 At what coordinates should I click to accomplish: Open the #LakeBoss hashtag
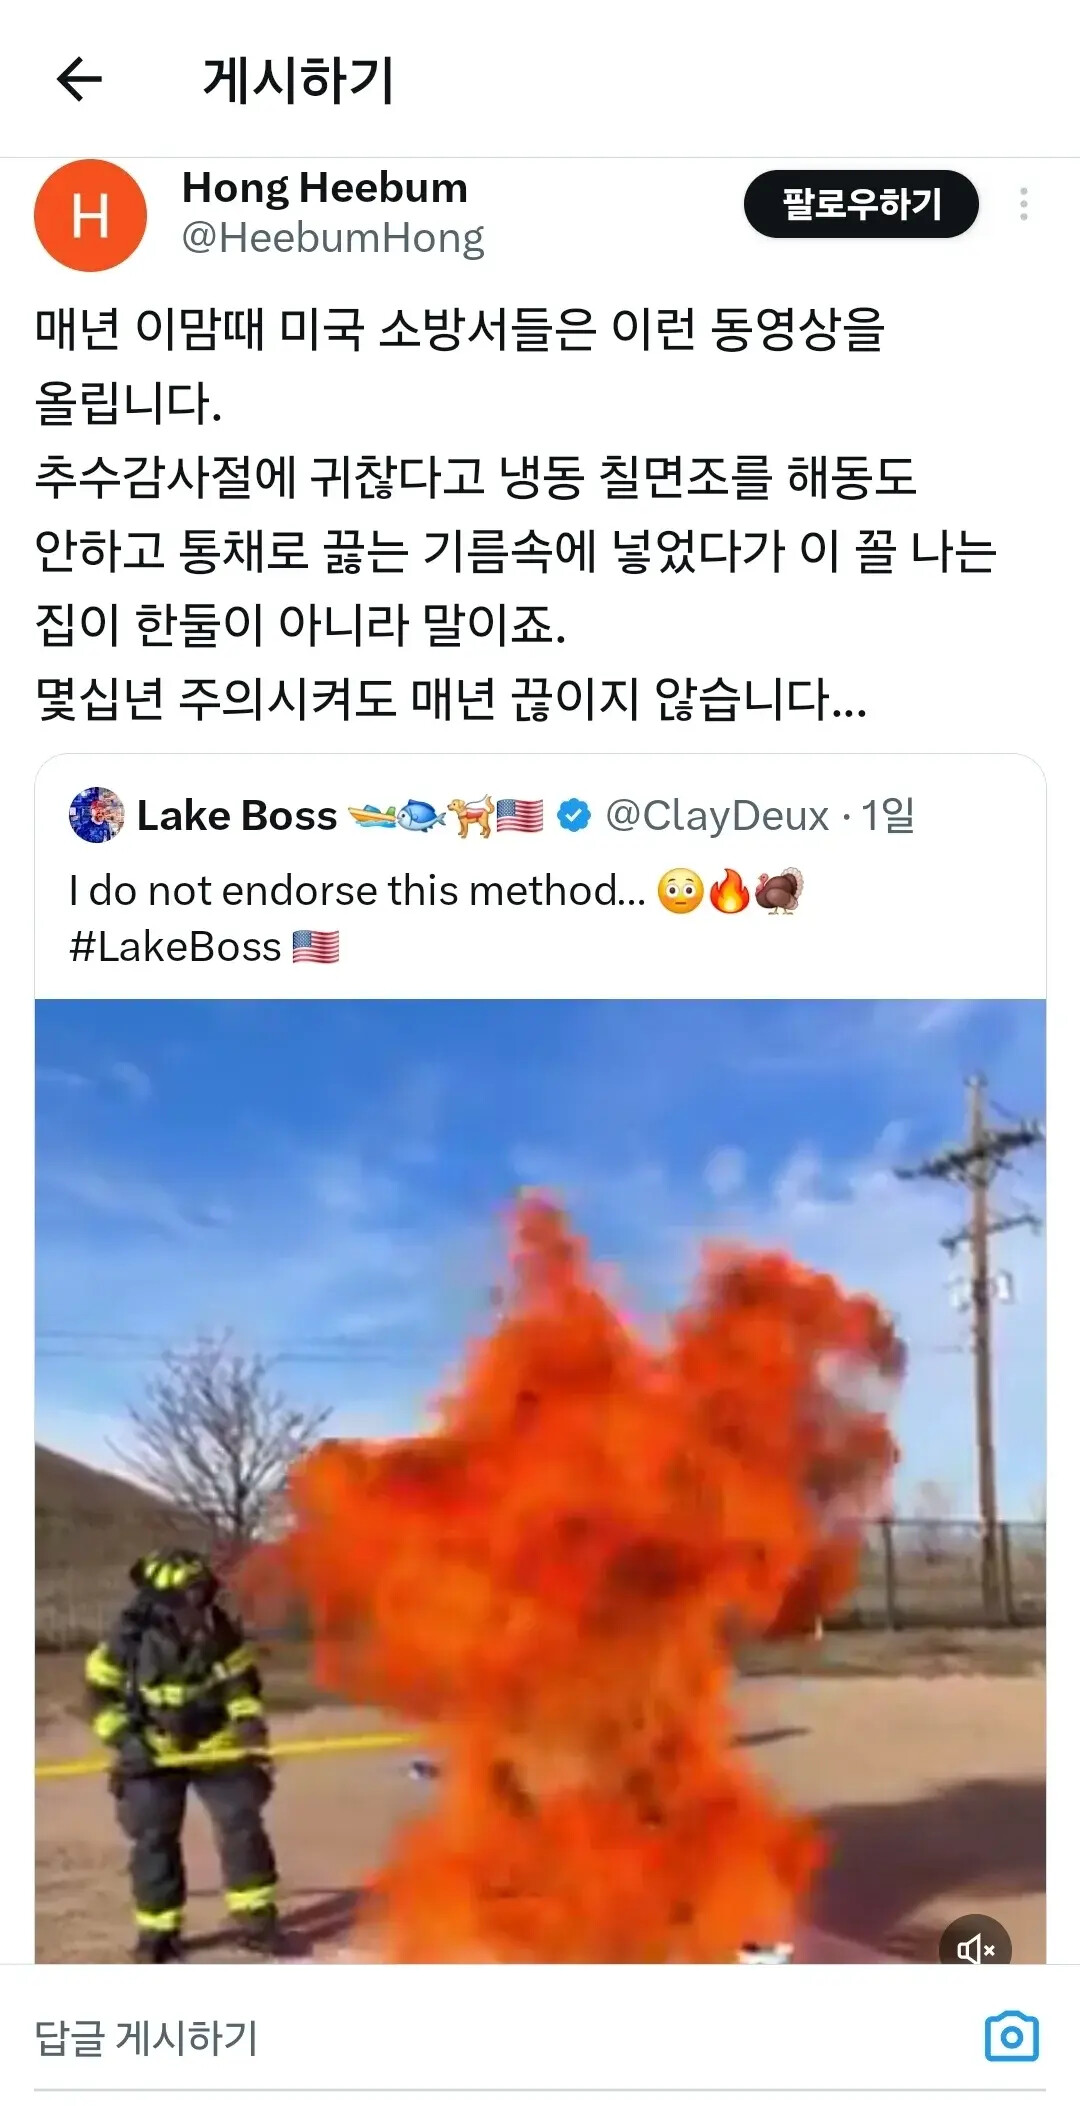pyautogui.click(x=175, y=947)
